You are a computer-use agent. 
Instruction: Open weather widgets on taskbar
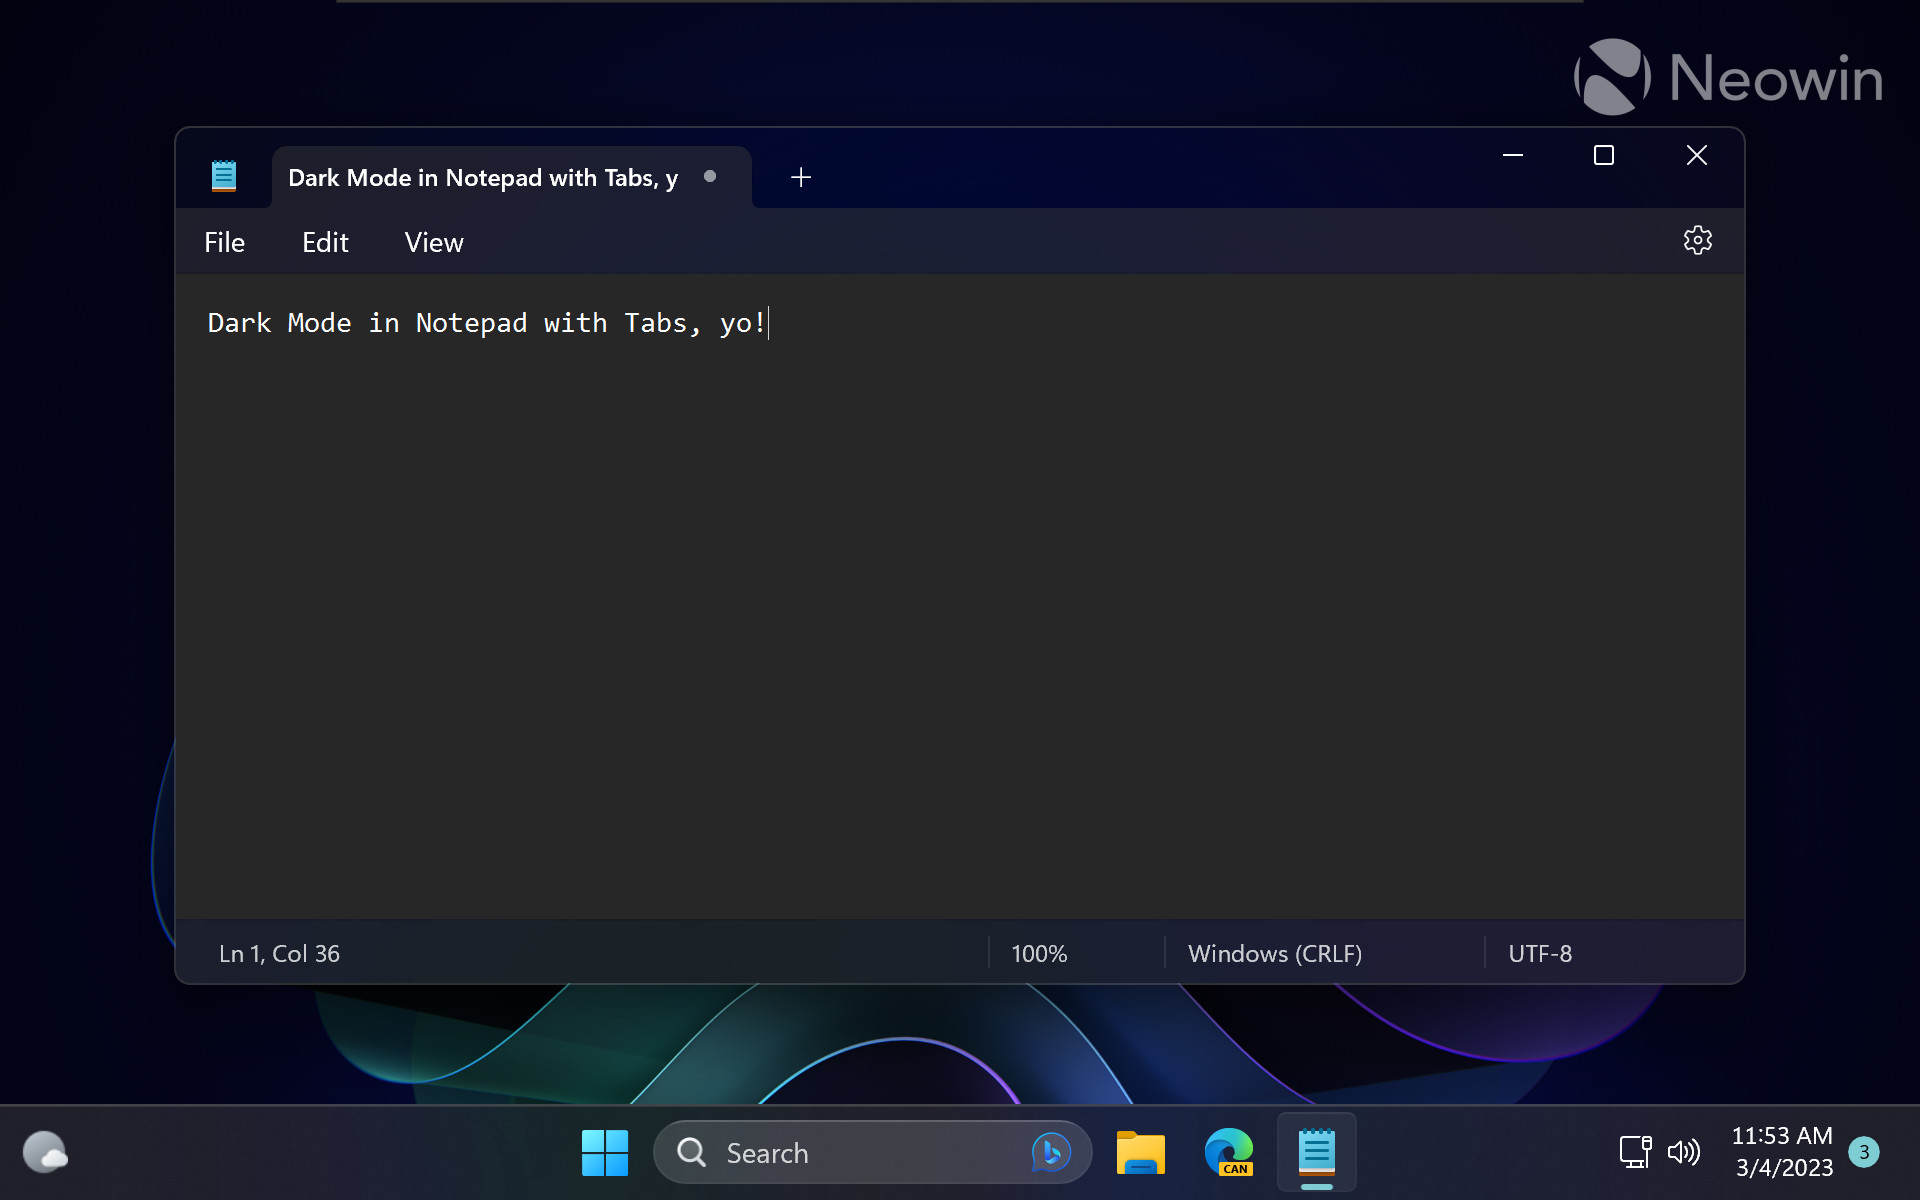[45, 1152]
